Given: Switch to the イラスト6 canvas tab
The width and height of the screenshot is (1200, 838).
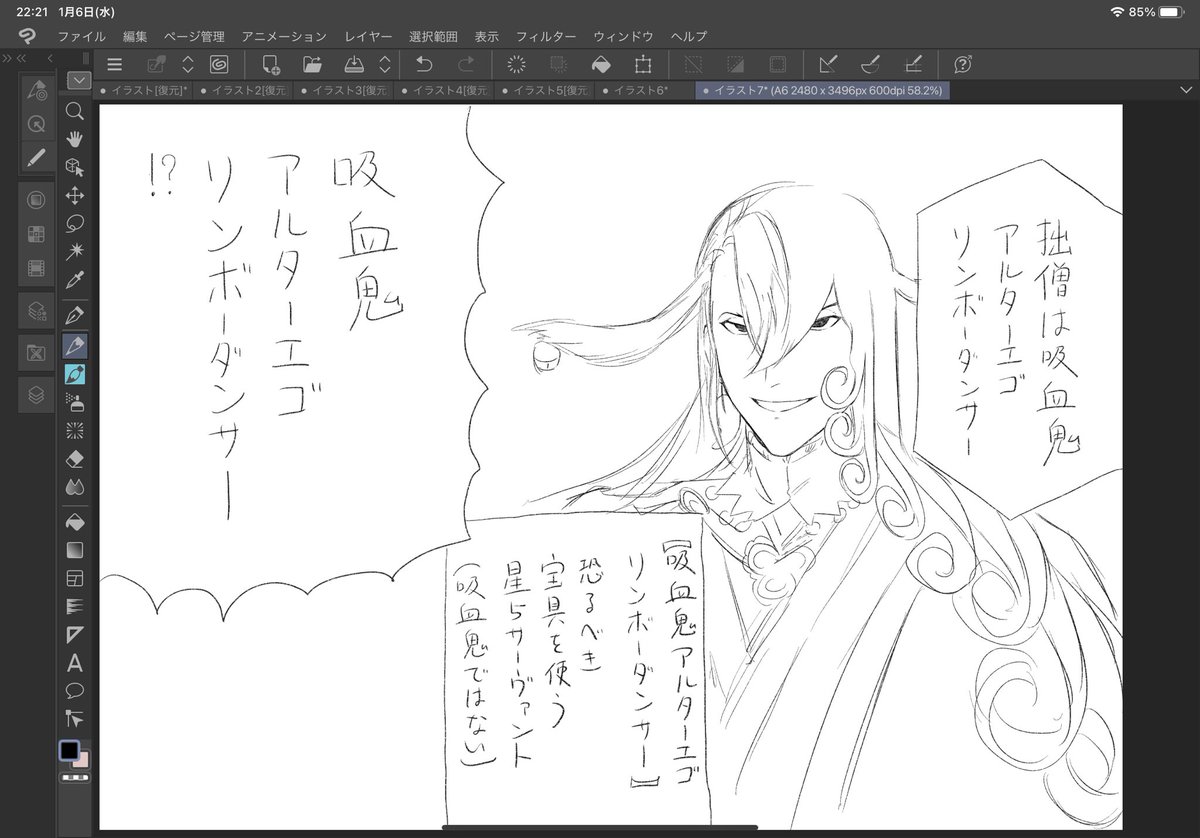Looking at the screenshot, I should 644,90.
